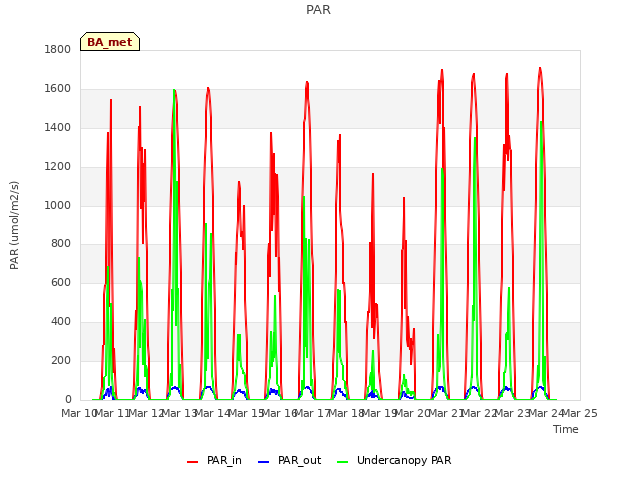Click the 1600 y-axis tick label
This screenshot has height=480, width=640.
pos(58,89)
